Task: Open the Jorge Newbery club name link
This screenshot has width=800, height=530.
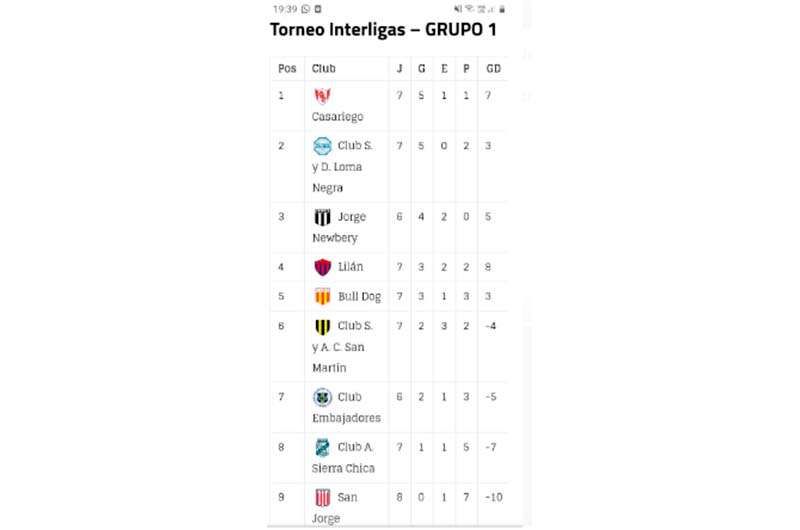Action: (x=339, y=228)
